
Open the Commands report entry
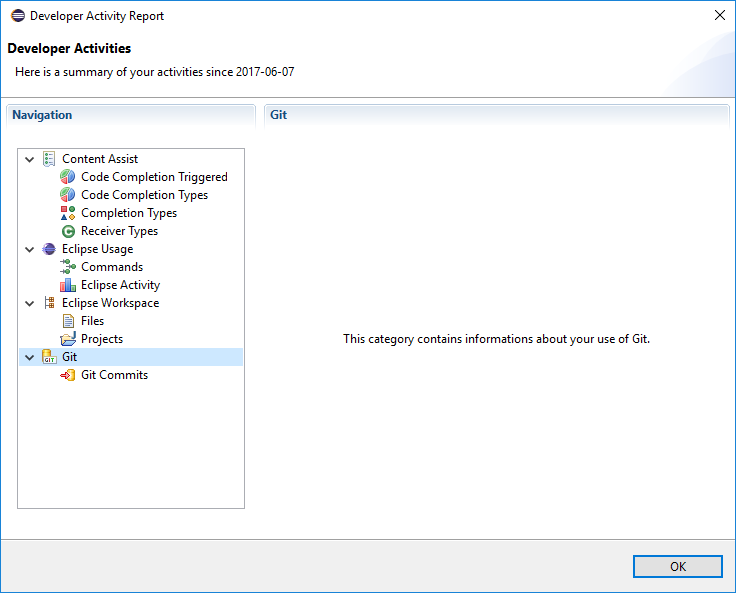pos(112,267)
